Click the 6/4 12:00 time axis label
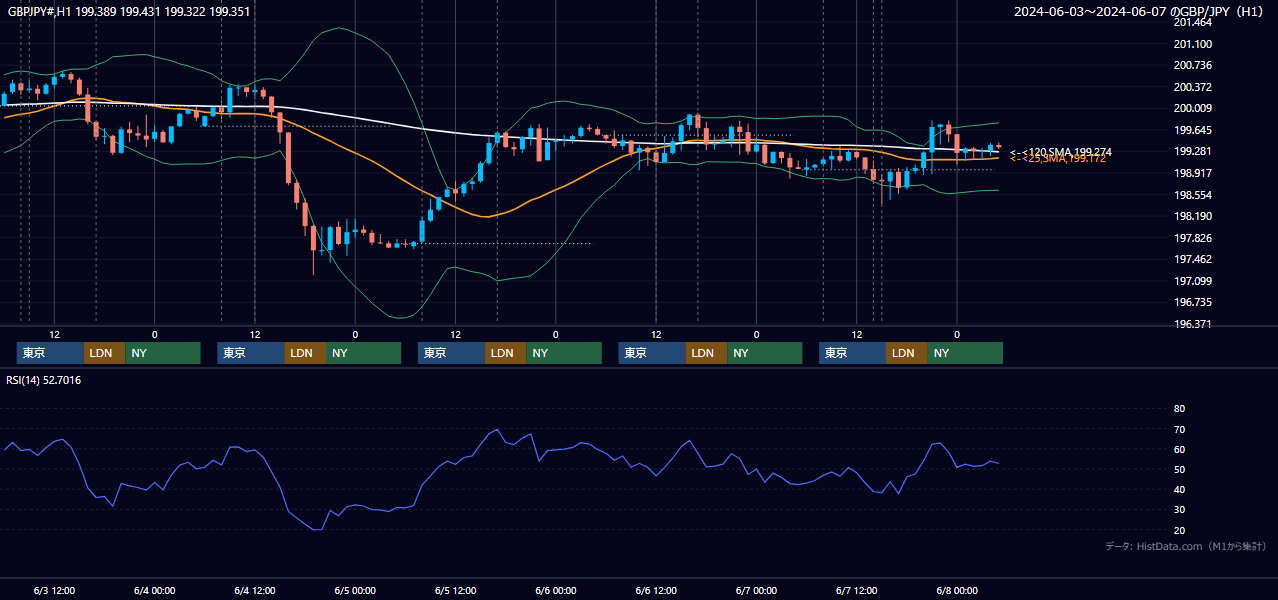The image size is (1278, 600). [255, 590]
